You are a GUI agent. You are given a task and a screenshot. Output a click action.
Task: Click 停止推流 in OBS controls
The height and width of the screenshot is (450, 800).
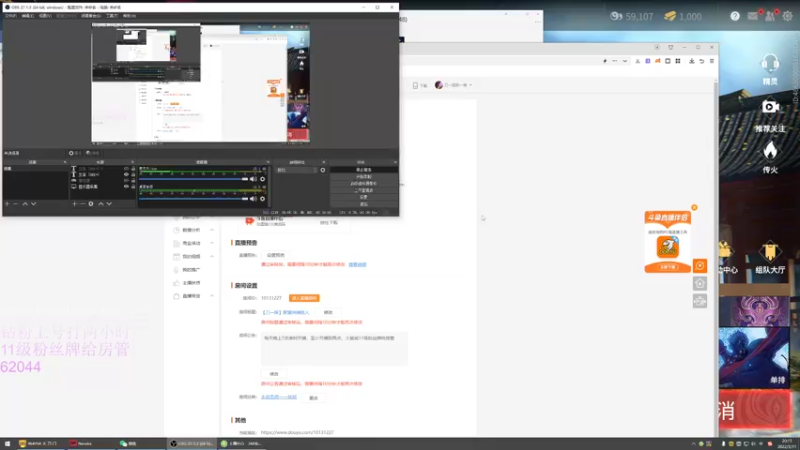[x=364, y=170]
